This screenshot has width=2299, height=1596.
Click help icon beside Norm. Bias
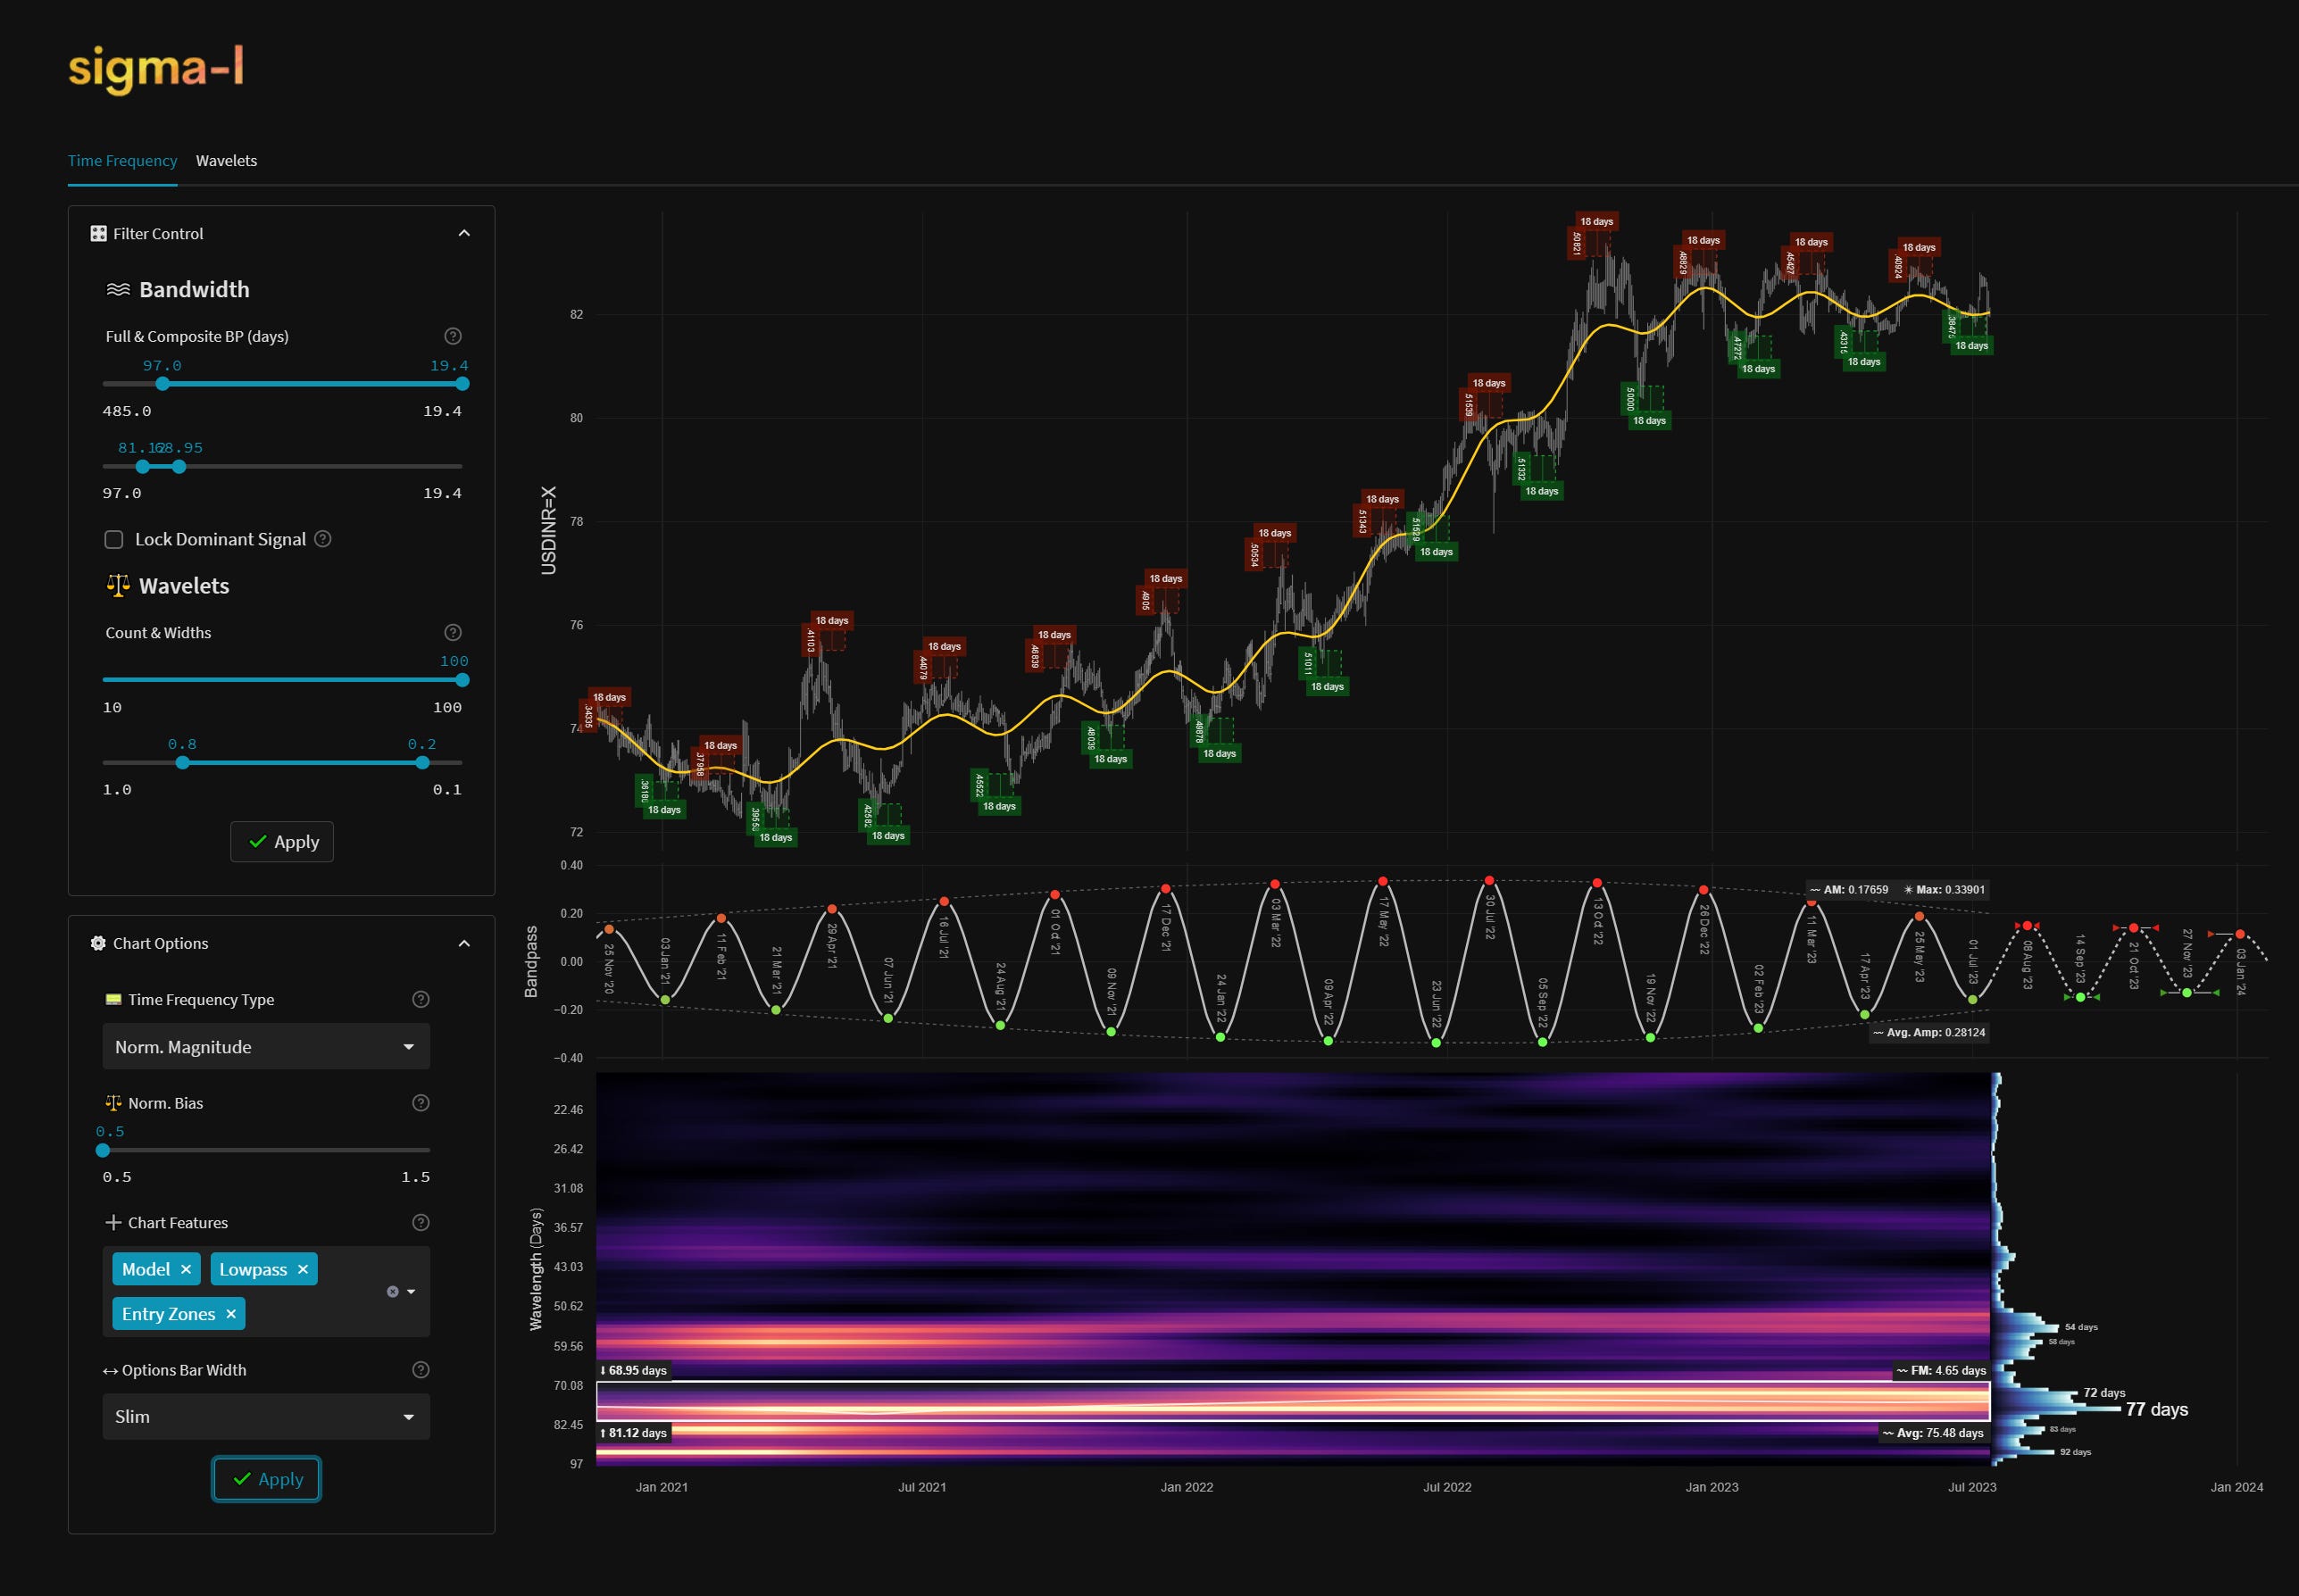(x=421, y=1103)
